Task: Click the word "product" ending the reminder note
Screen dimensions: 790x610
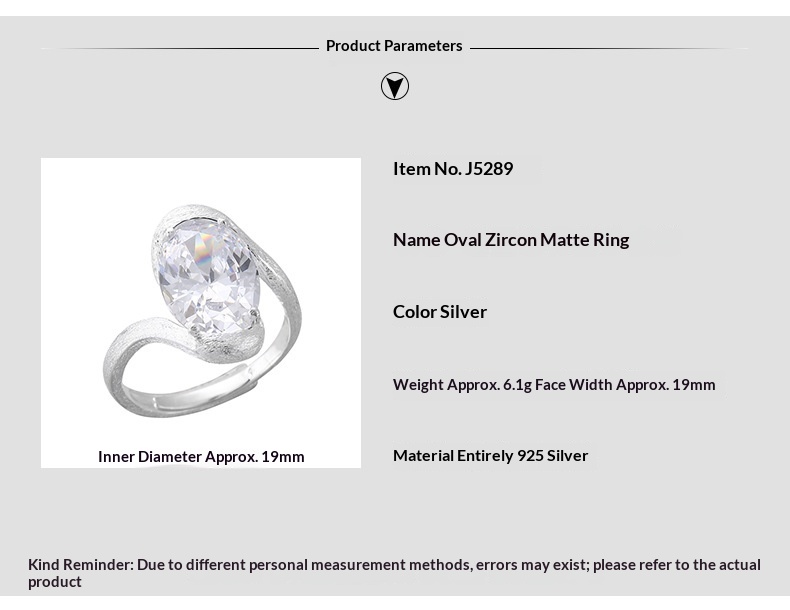Action: click(55, 582)
